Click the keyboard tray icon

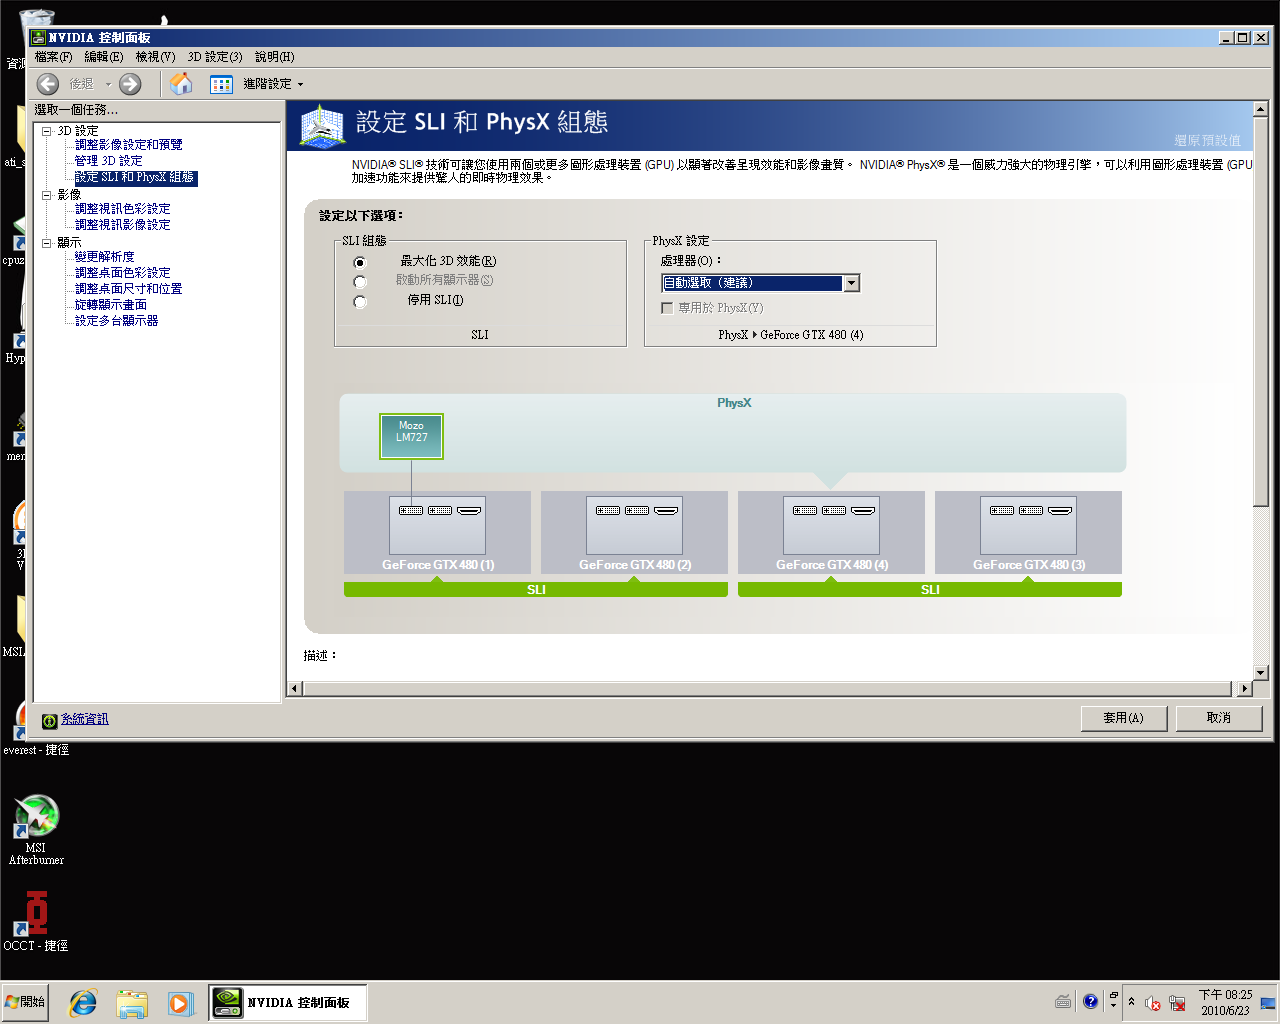1063,1002
